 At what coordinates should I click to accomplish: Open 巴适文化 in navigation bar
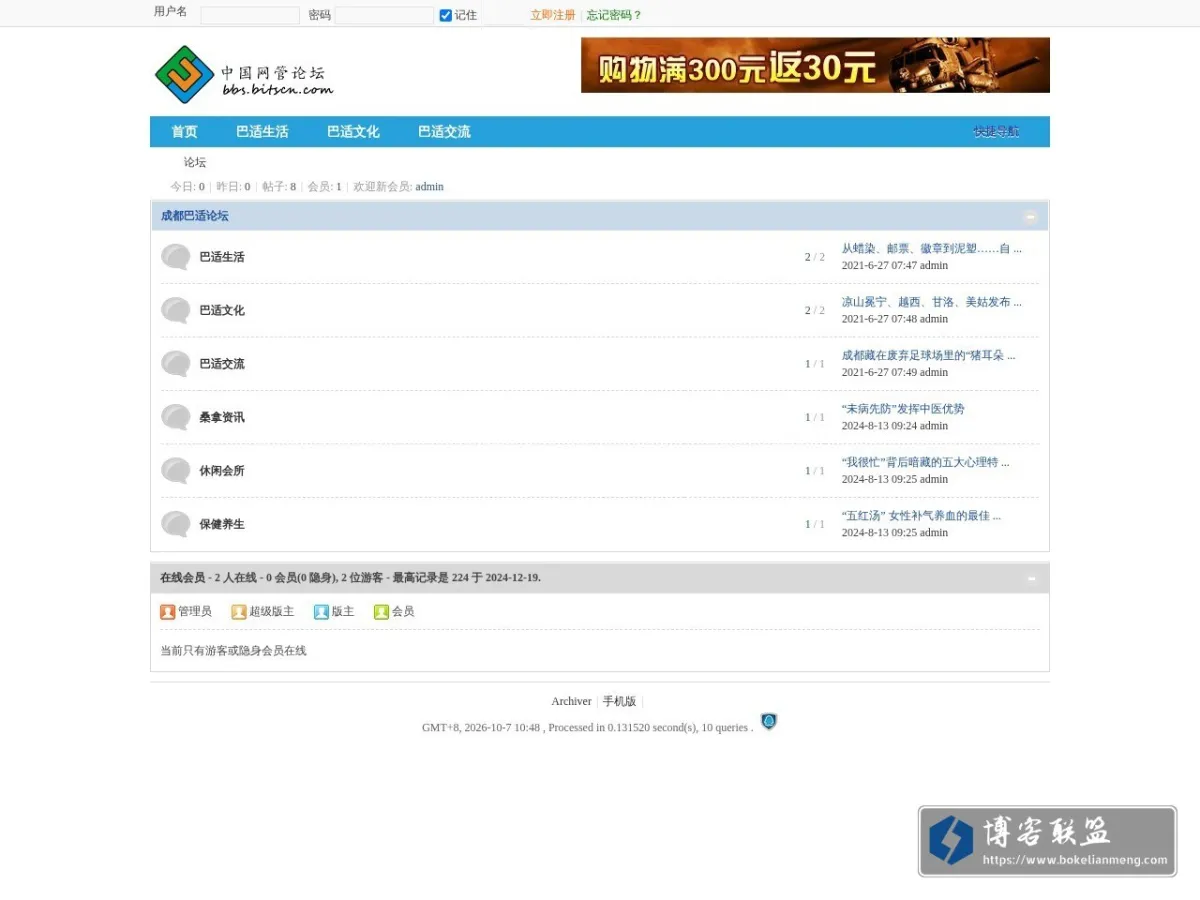coord(353,132)
